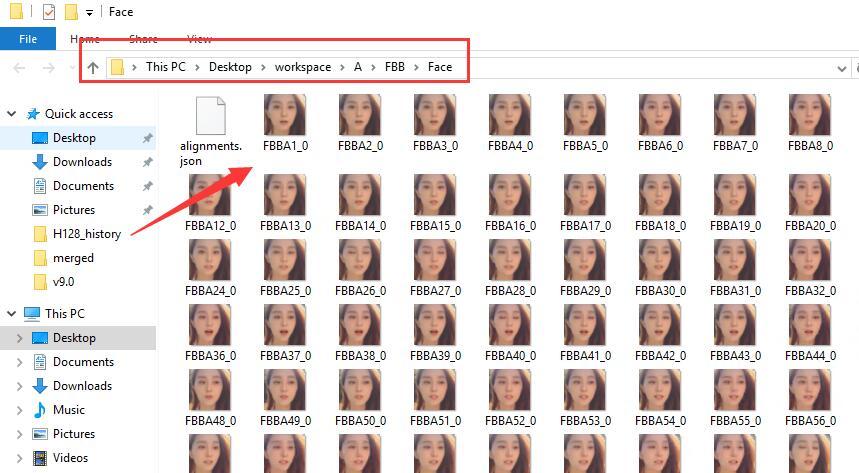
Task: Click folder A in the address path
Action: click(x=358, y=67)
